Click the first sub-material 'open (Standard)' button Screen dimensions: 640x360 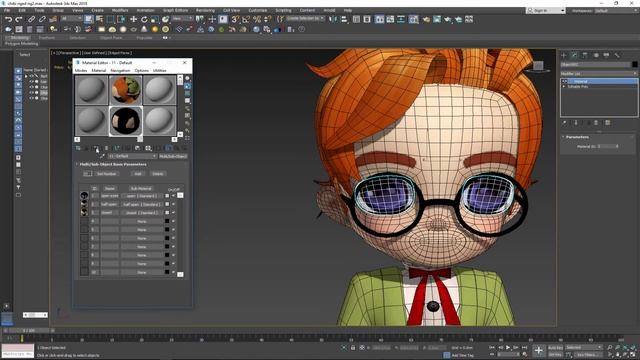coord(142,196)
